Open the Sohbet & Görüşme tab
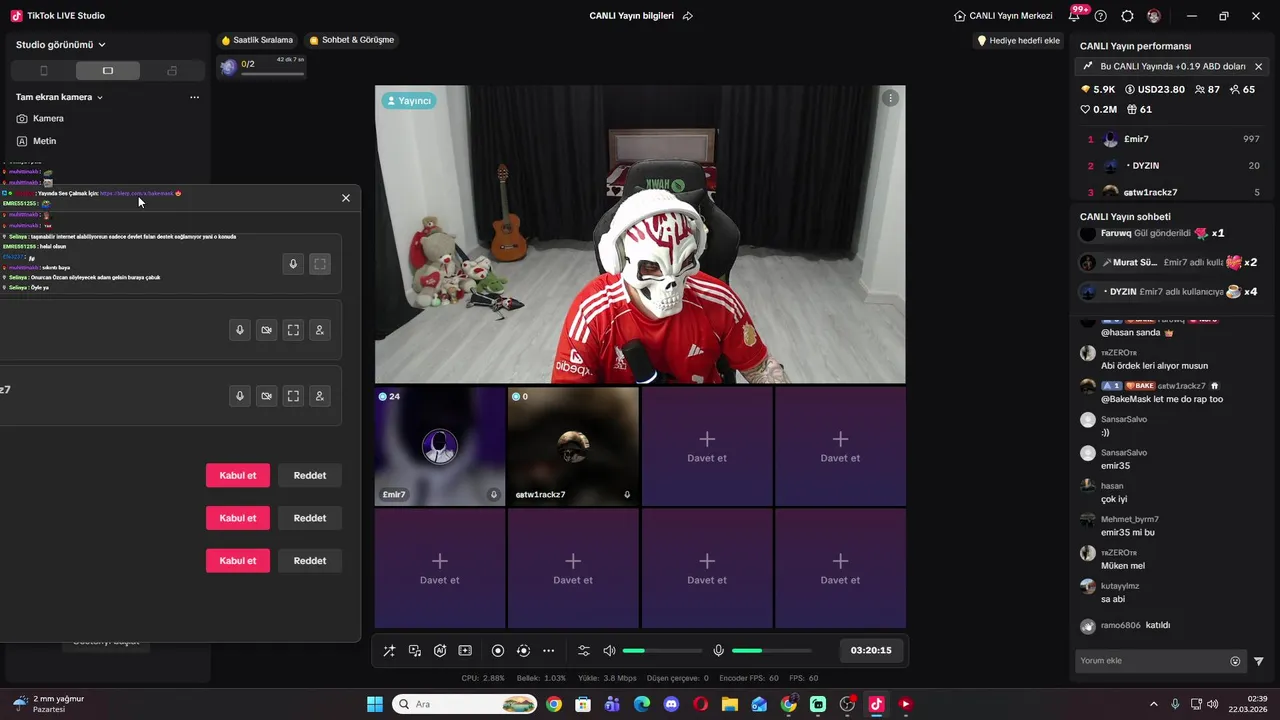 tap(351, 40)
